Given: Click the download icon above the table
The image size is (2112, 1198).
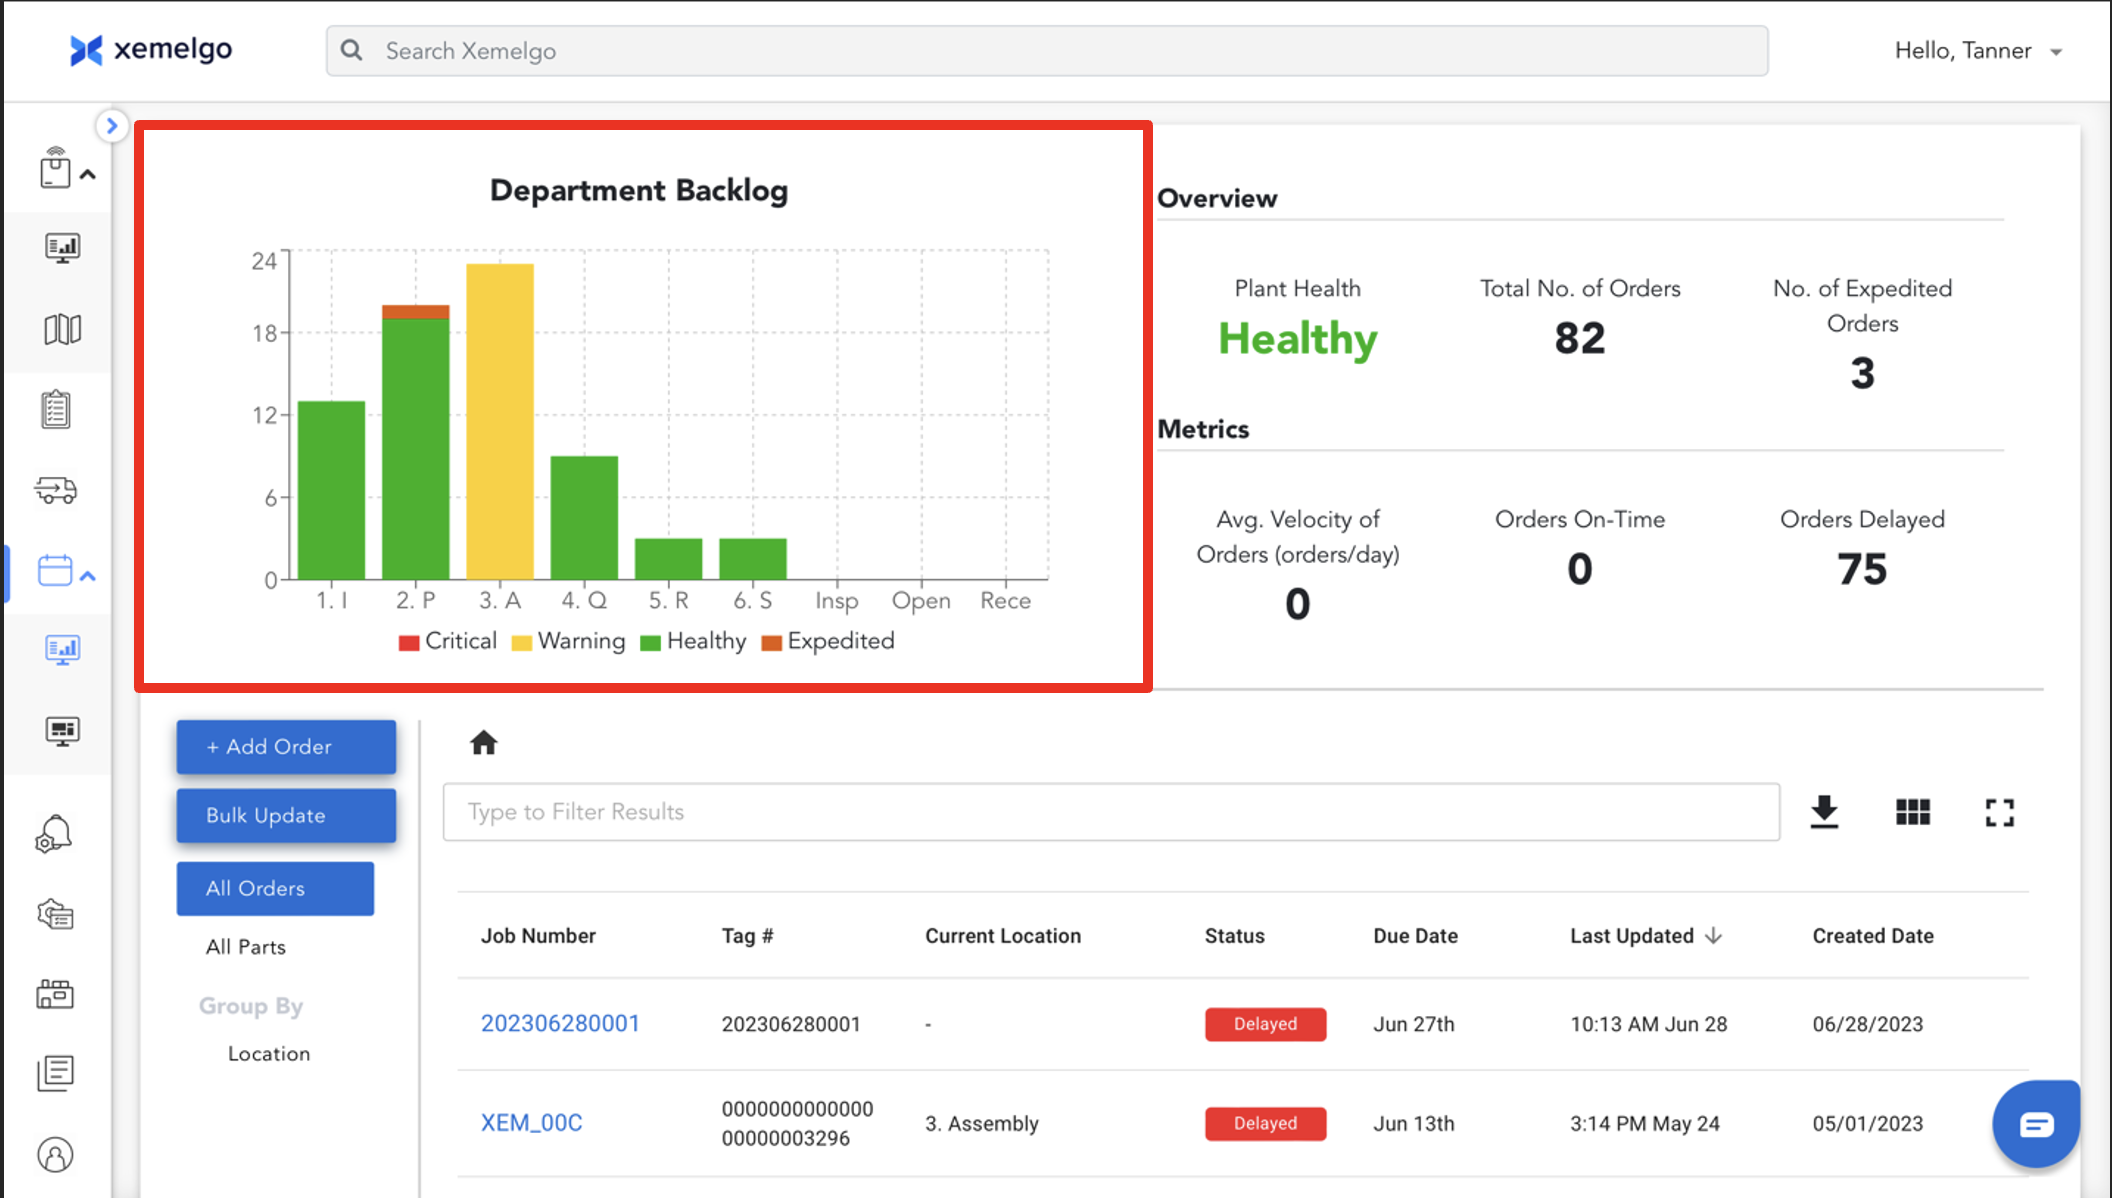Looking at the screenshot, I should (x=1824, y=812).
